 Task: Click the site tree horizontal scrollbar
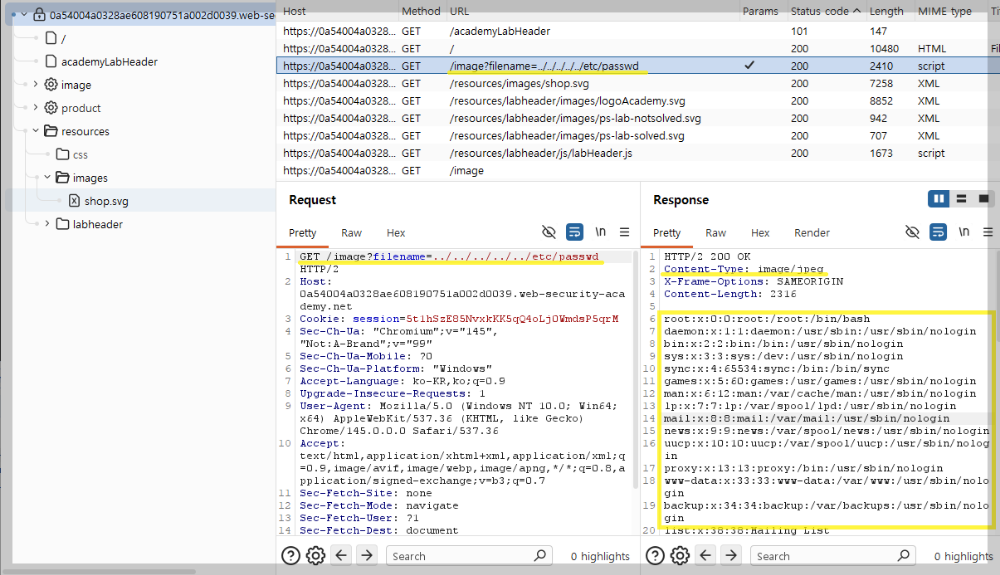pos(99,571)
